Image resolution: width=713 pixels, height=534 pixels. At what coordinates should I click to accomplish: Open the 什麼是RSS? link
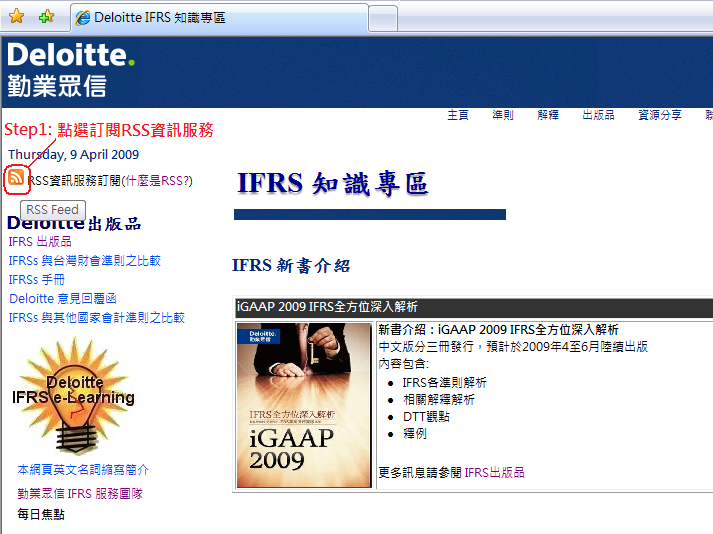point(157,181)
